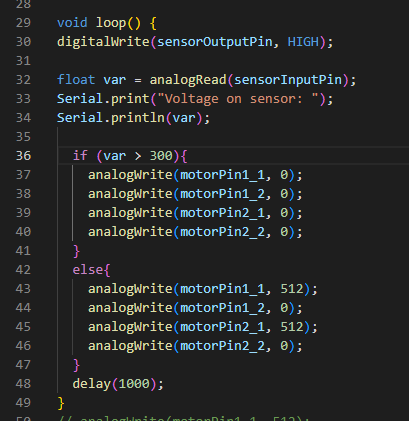Click the yellow closing brace on line 49
Screen dimensions: 409x421
click(61, 403)
